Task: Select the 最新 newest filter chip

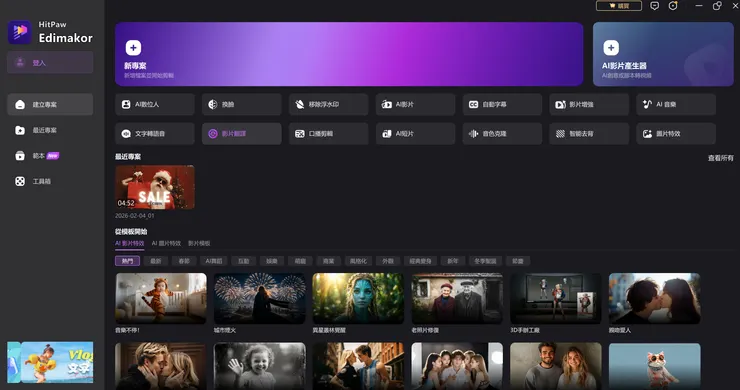Action: [x=156, y=261]
